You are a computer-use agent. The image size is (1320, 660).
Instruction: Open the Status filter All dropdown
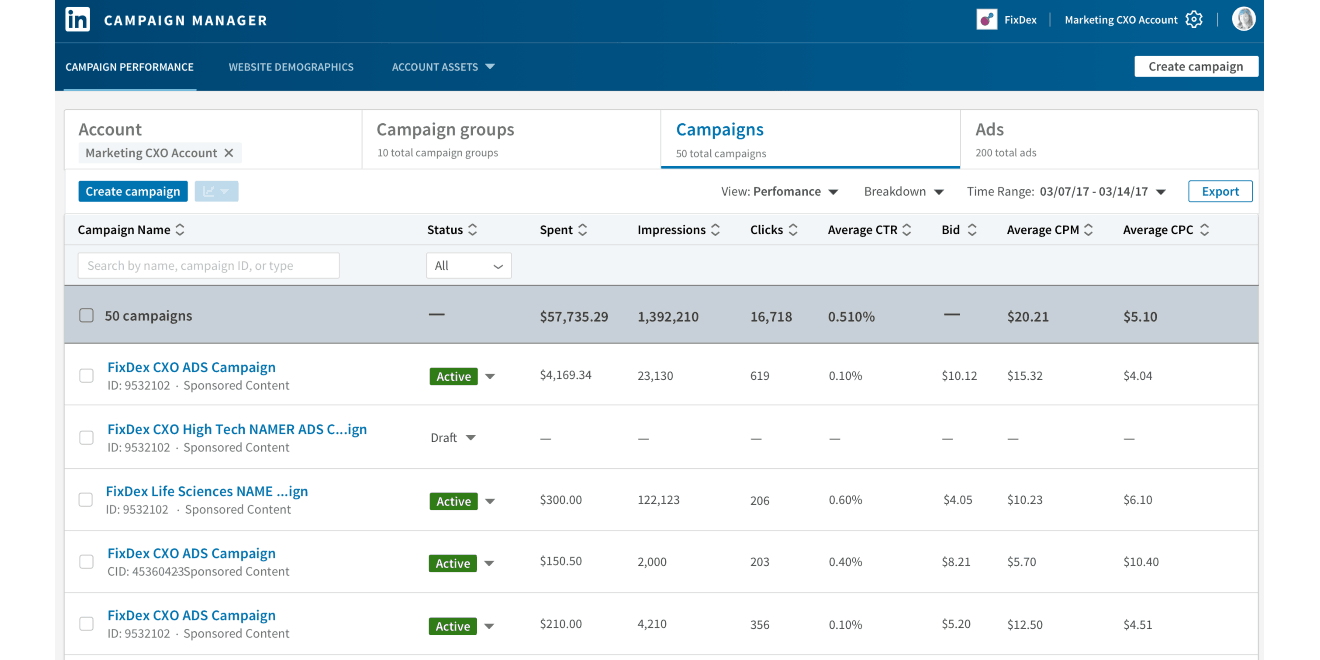coord(468,266)
